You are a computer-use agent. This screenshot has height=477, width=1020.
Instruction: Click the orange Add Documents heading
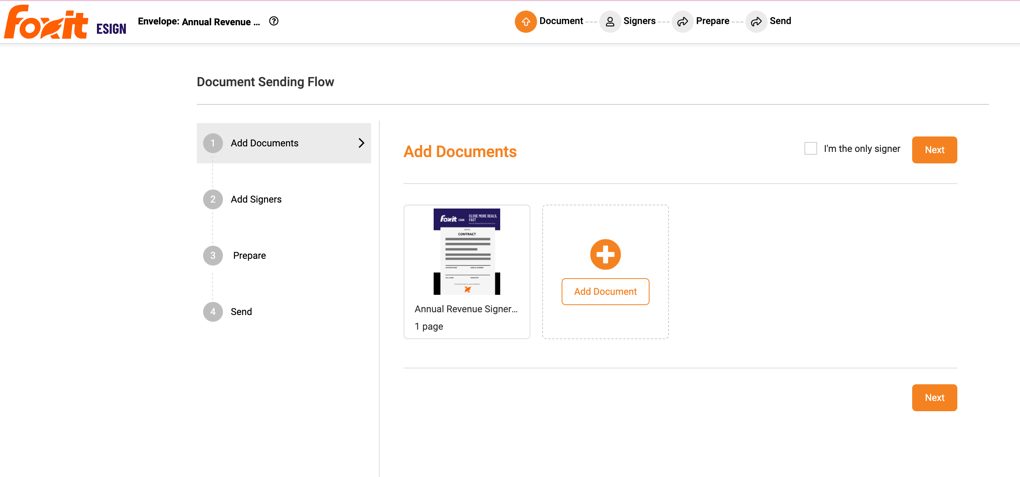460,152
